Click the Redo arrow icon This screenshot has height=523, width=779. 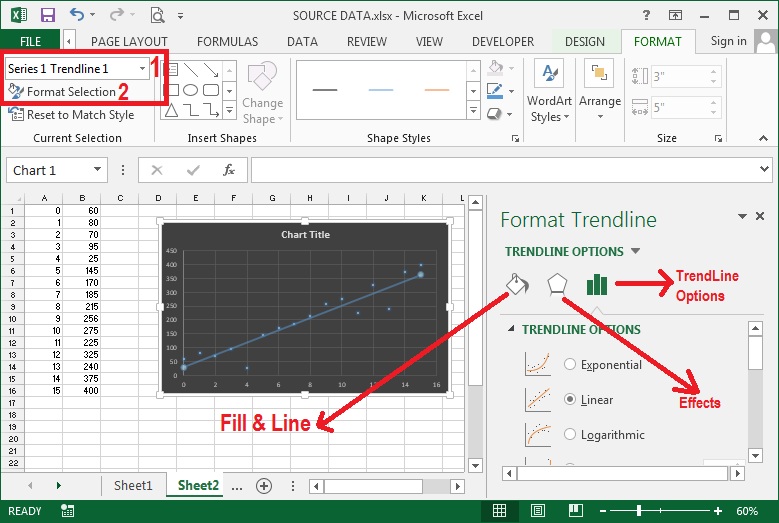point(117,15)
